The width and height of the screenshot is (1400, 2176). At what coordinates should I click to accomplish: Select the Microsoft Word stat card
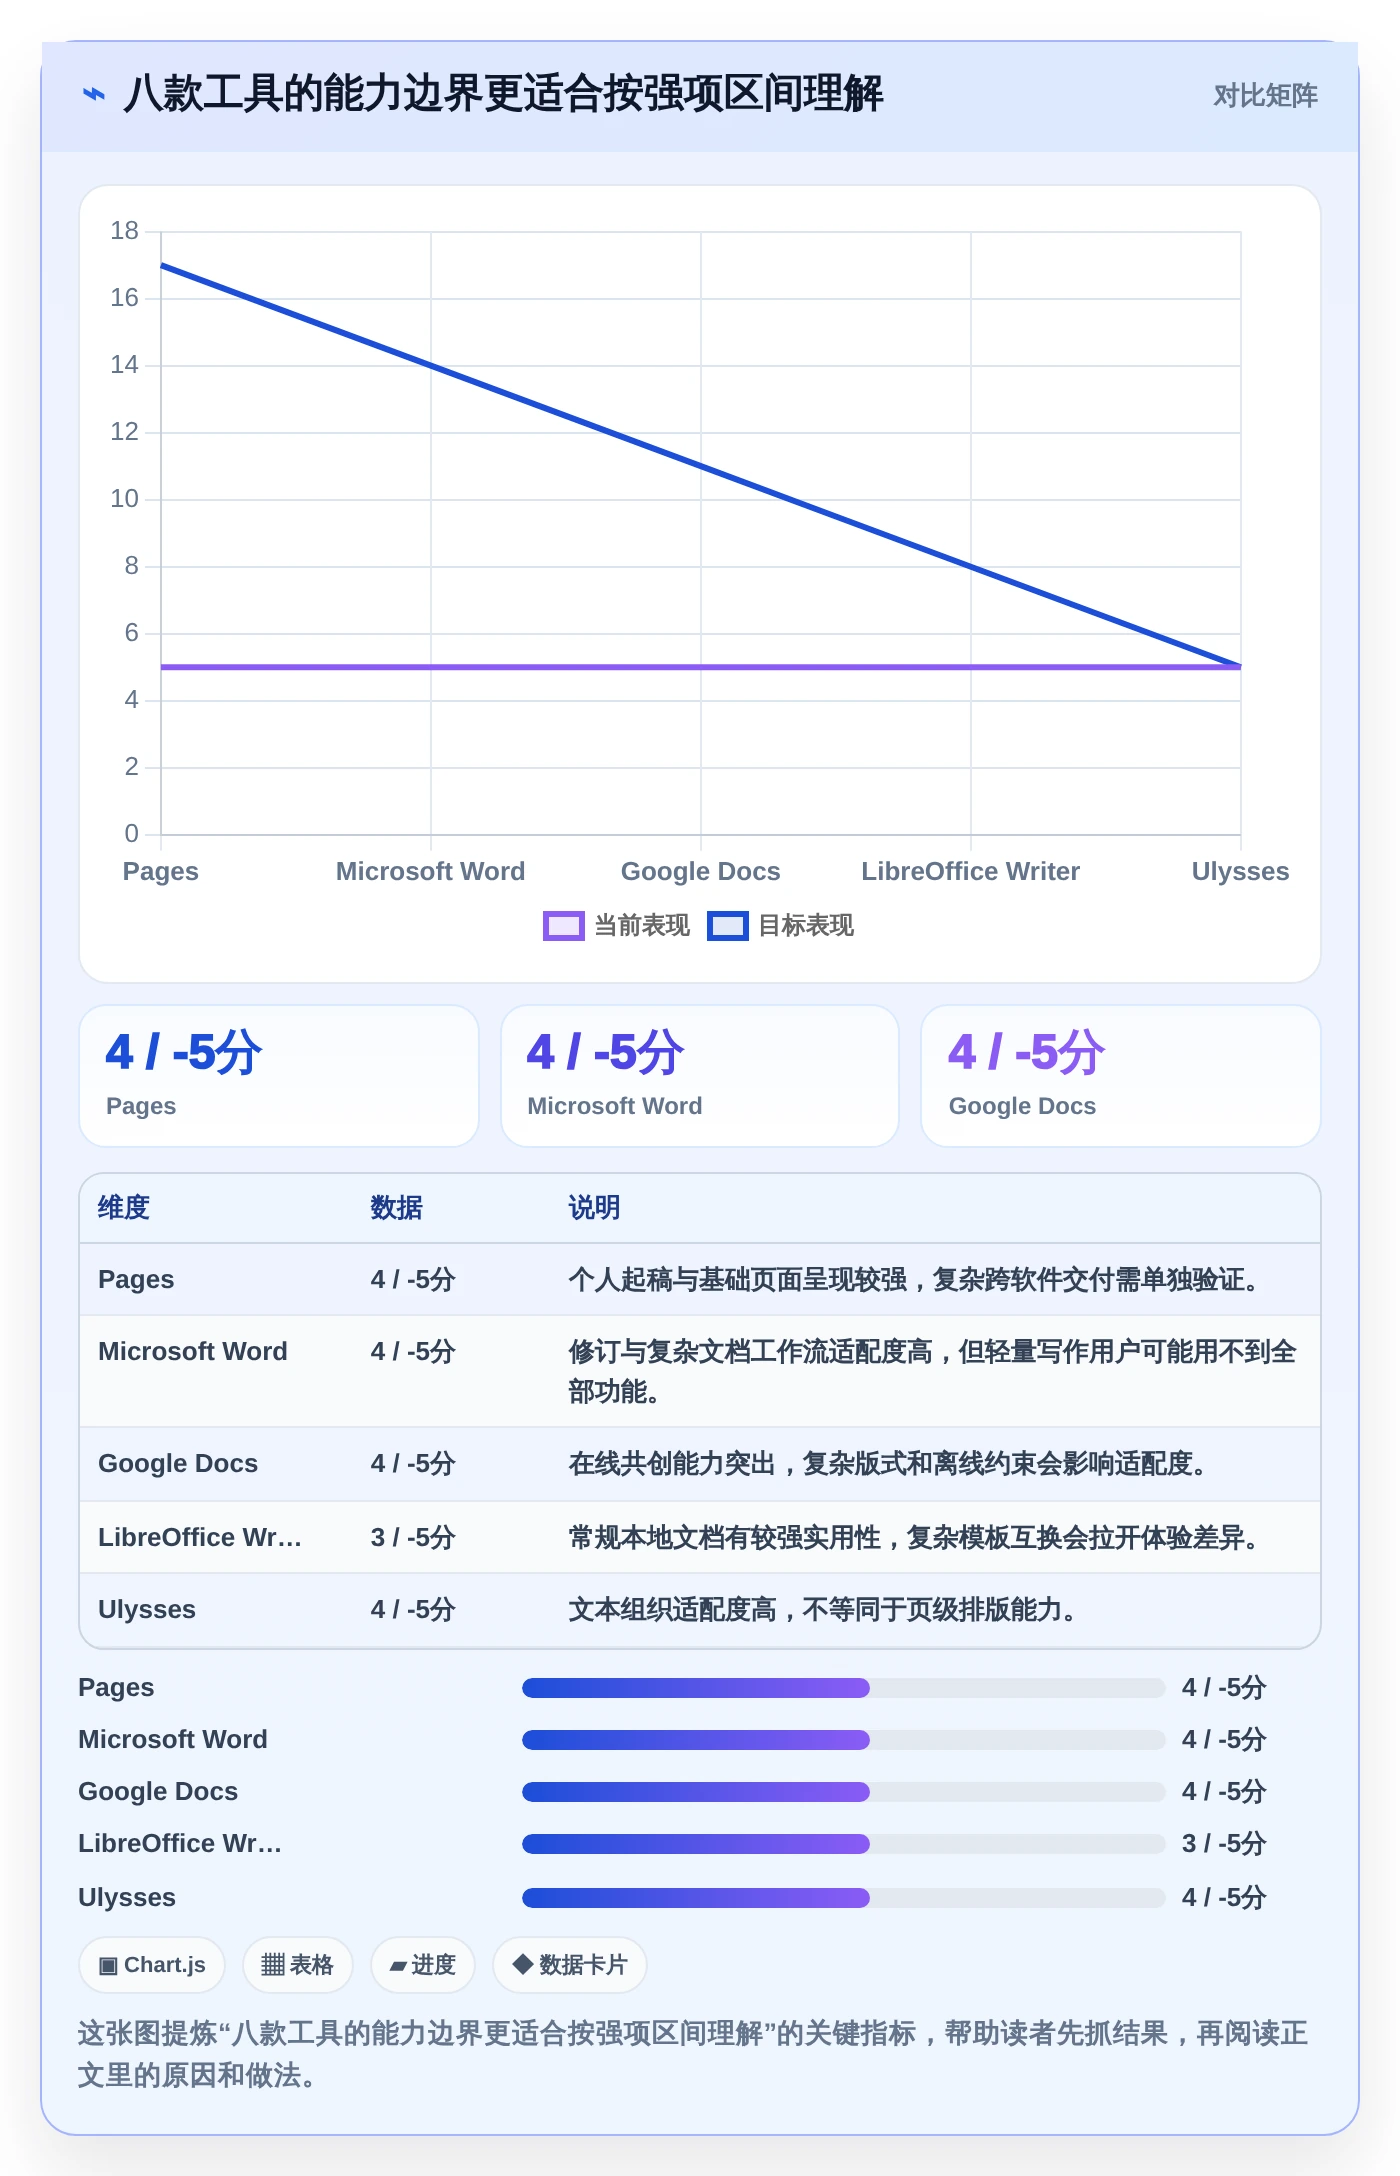coord(700,1076)
